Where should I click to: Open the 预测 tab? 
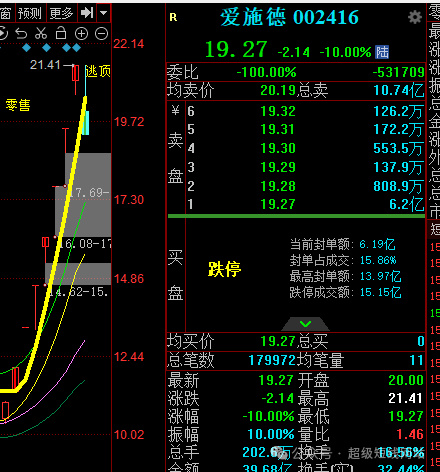coord(30,13)
